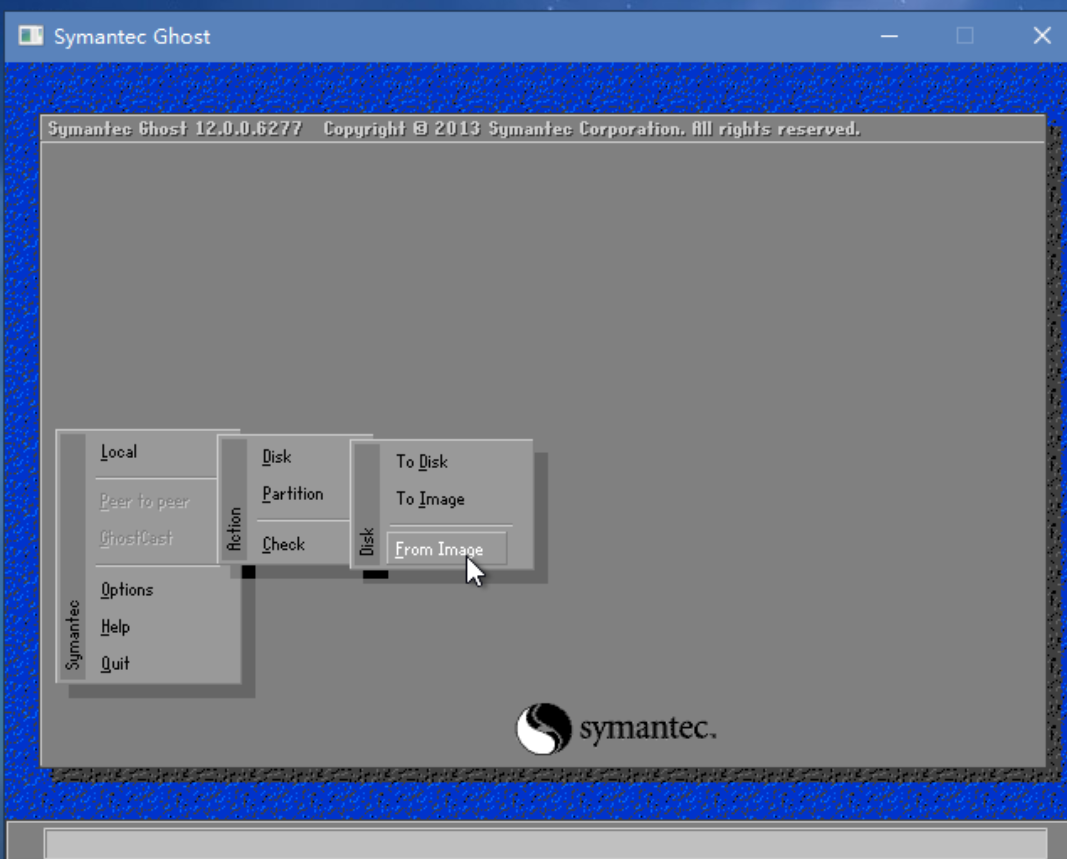Click the Symantec Ghost 12.0.0.6277 version text
The height and width of the screenshot is (859, 1067).
click(175, 129)
